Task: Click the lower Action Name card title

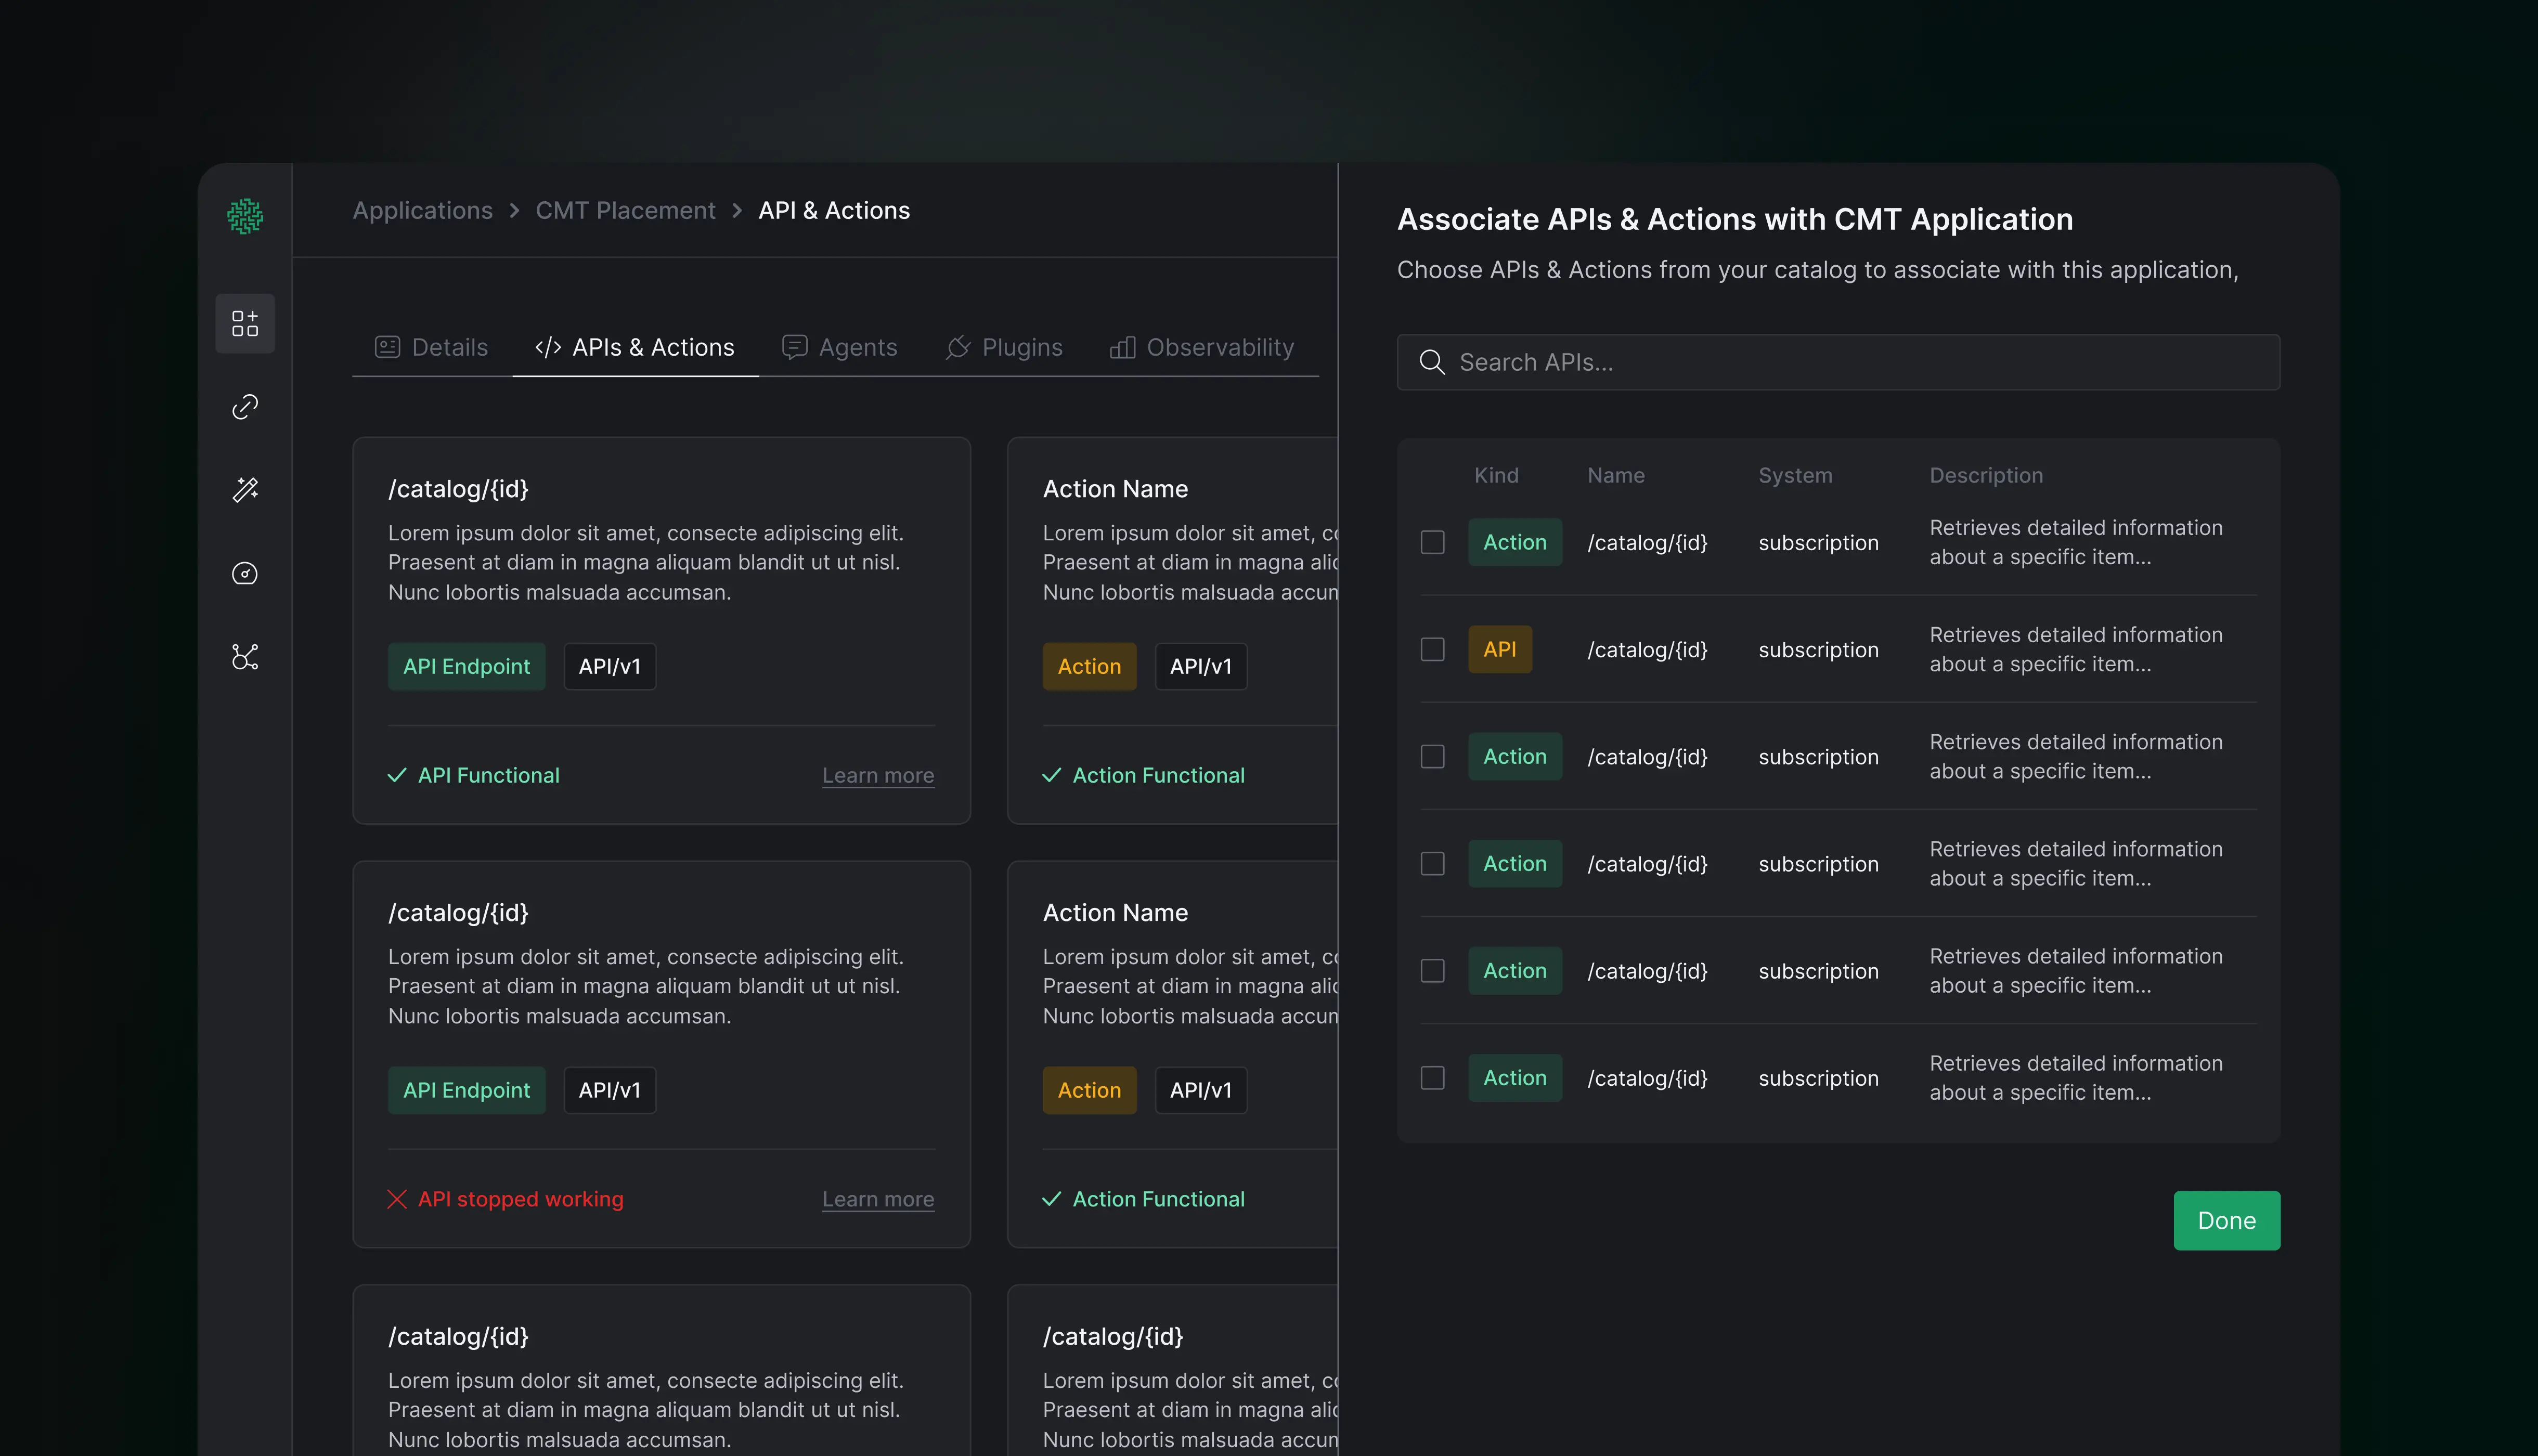Action: [x=1116, y=913]
